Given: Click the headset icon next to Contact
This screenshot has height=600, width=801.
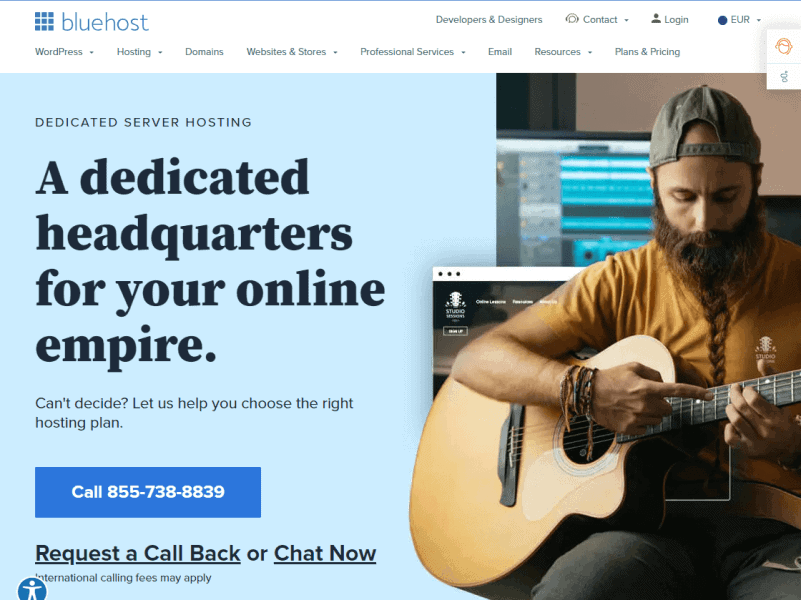Looking at the screenshot, I should tap(572, 19).
